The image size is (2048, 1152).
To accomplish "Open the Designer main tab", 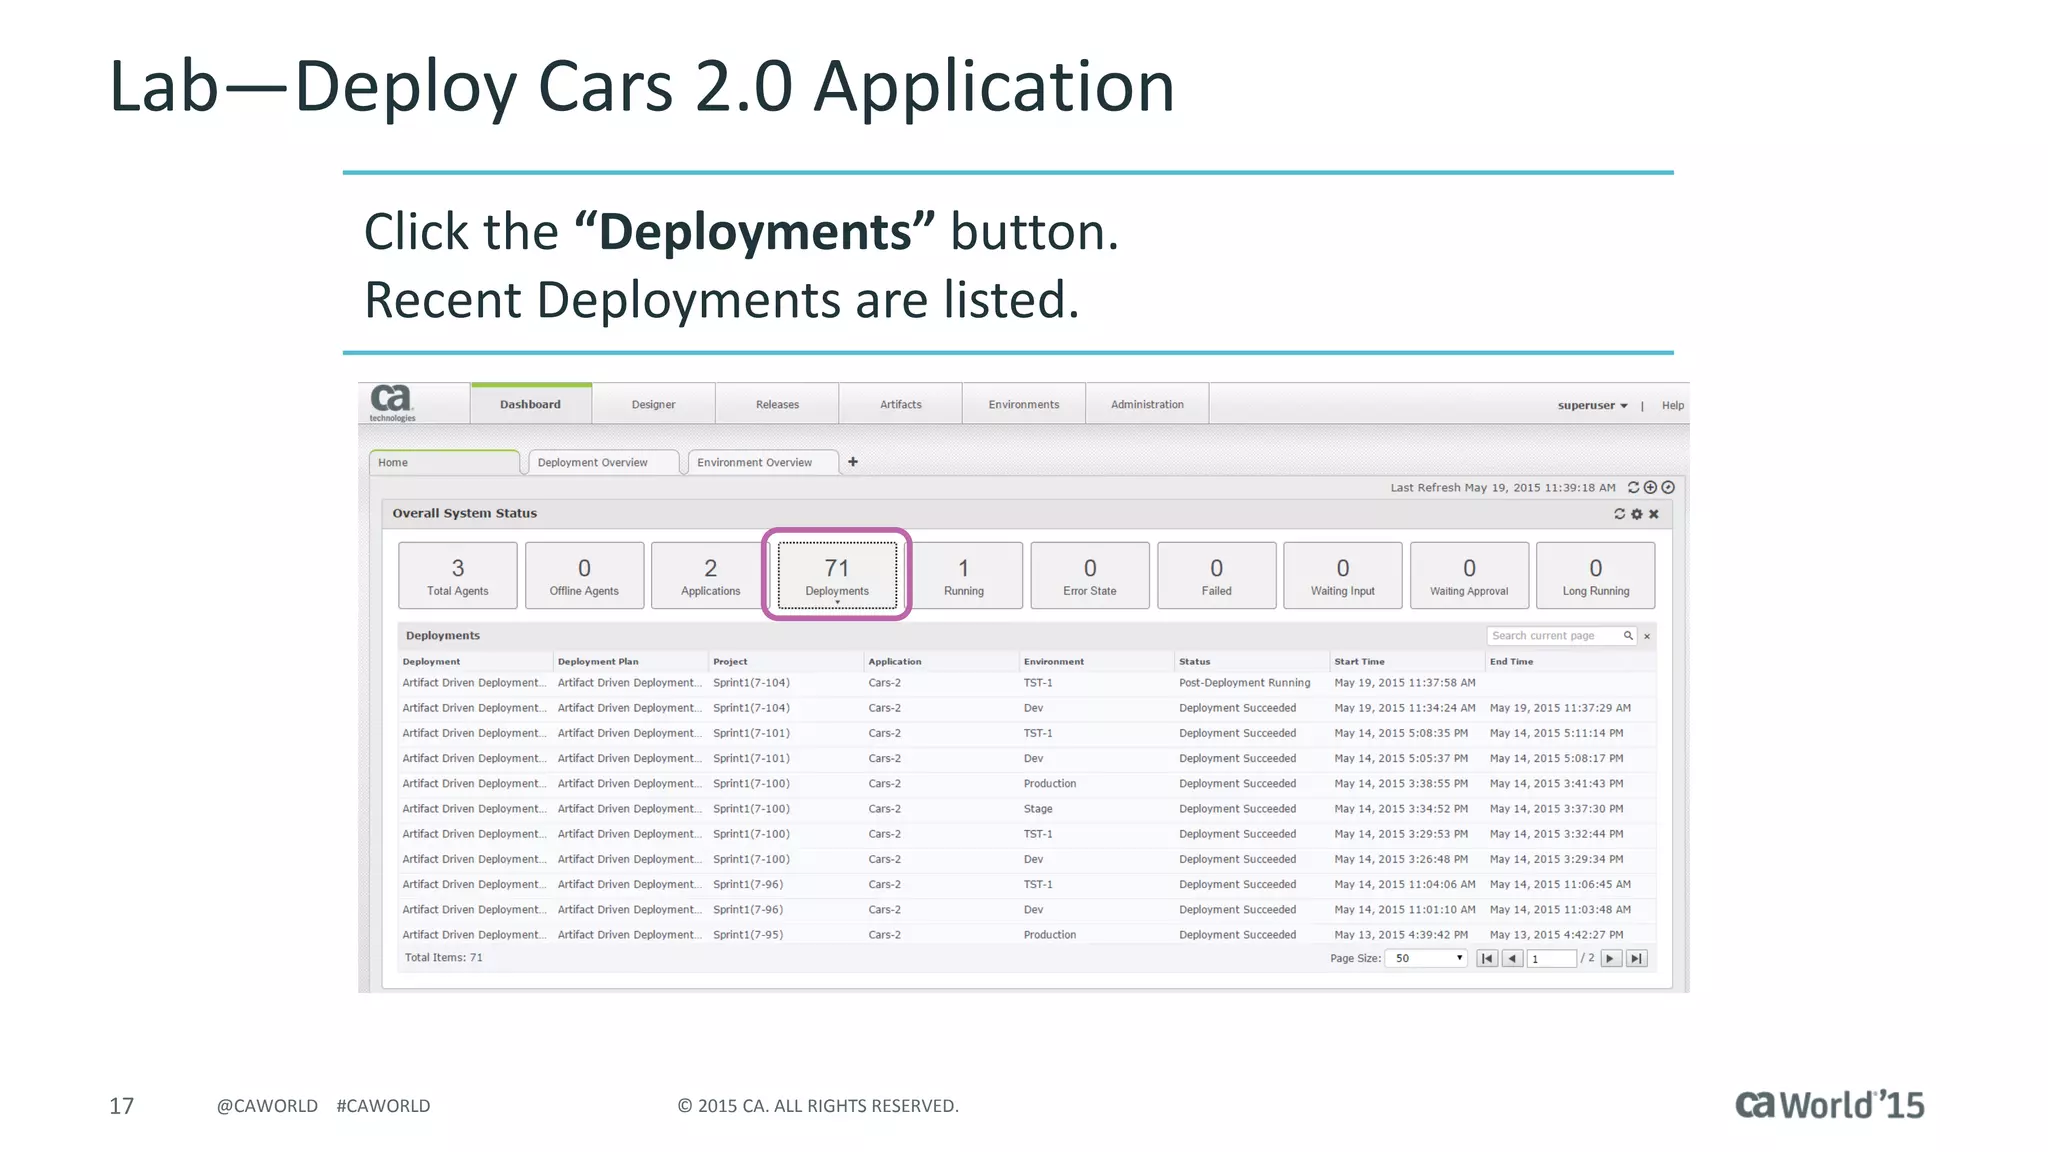I will pos(653,404).
